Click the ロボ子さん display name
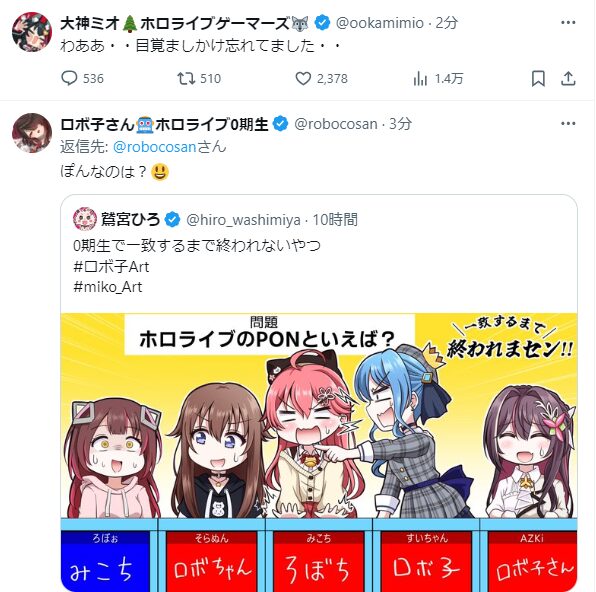The width and height of the screenshot is (596, 592). point(98,124)
